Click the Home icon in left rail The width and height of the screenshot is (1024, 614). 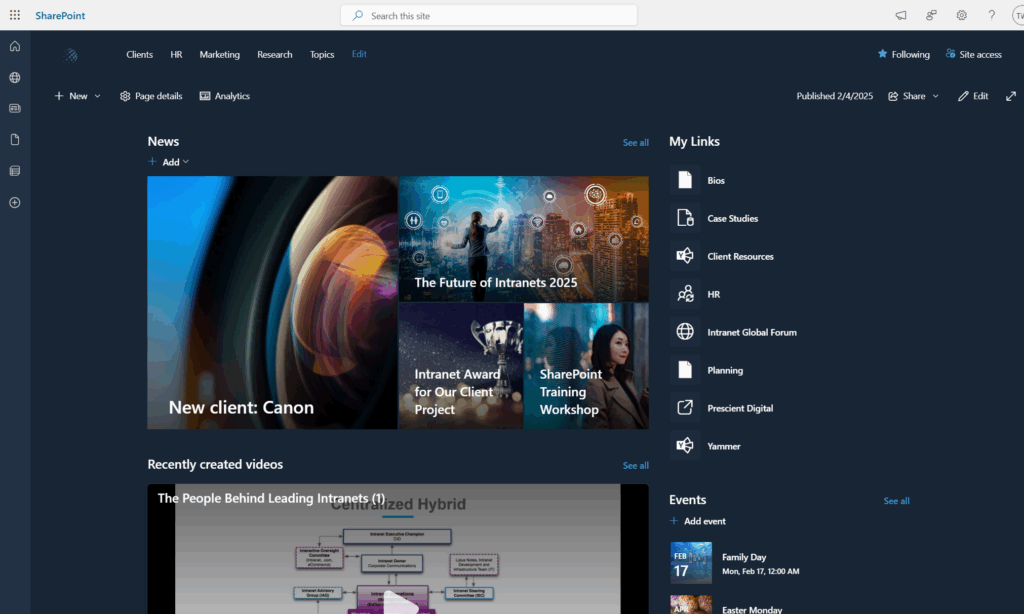pos(15,46)
